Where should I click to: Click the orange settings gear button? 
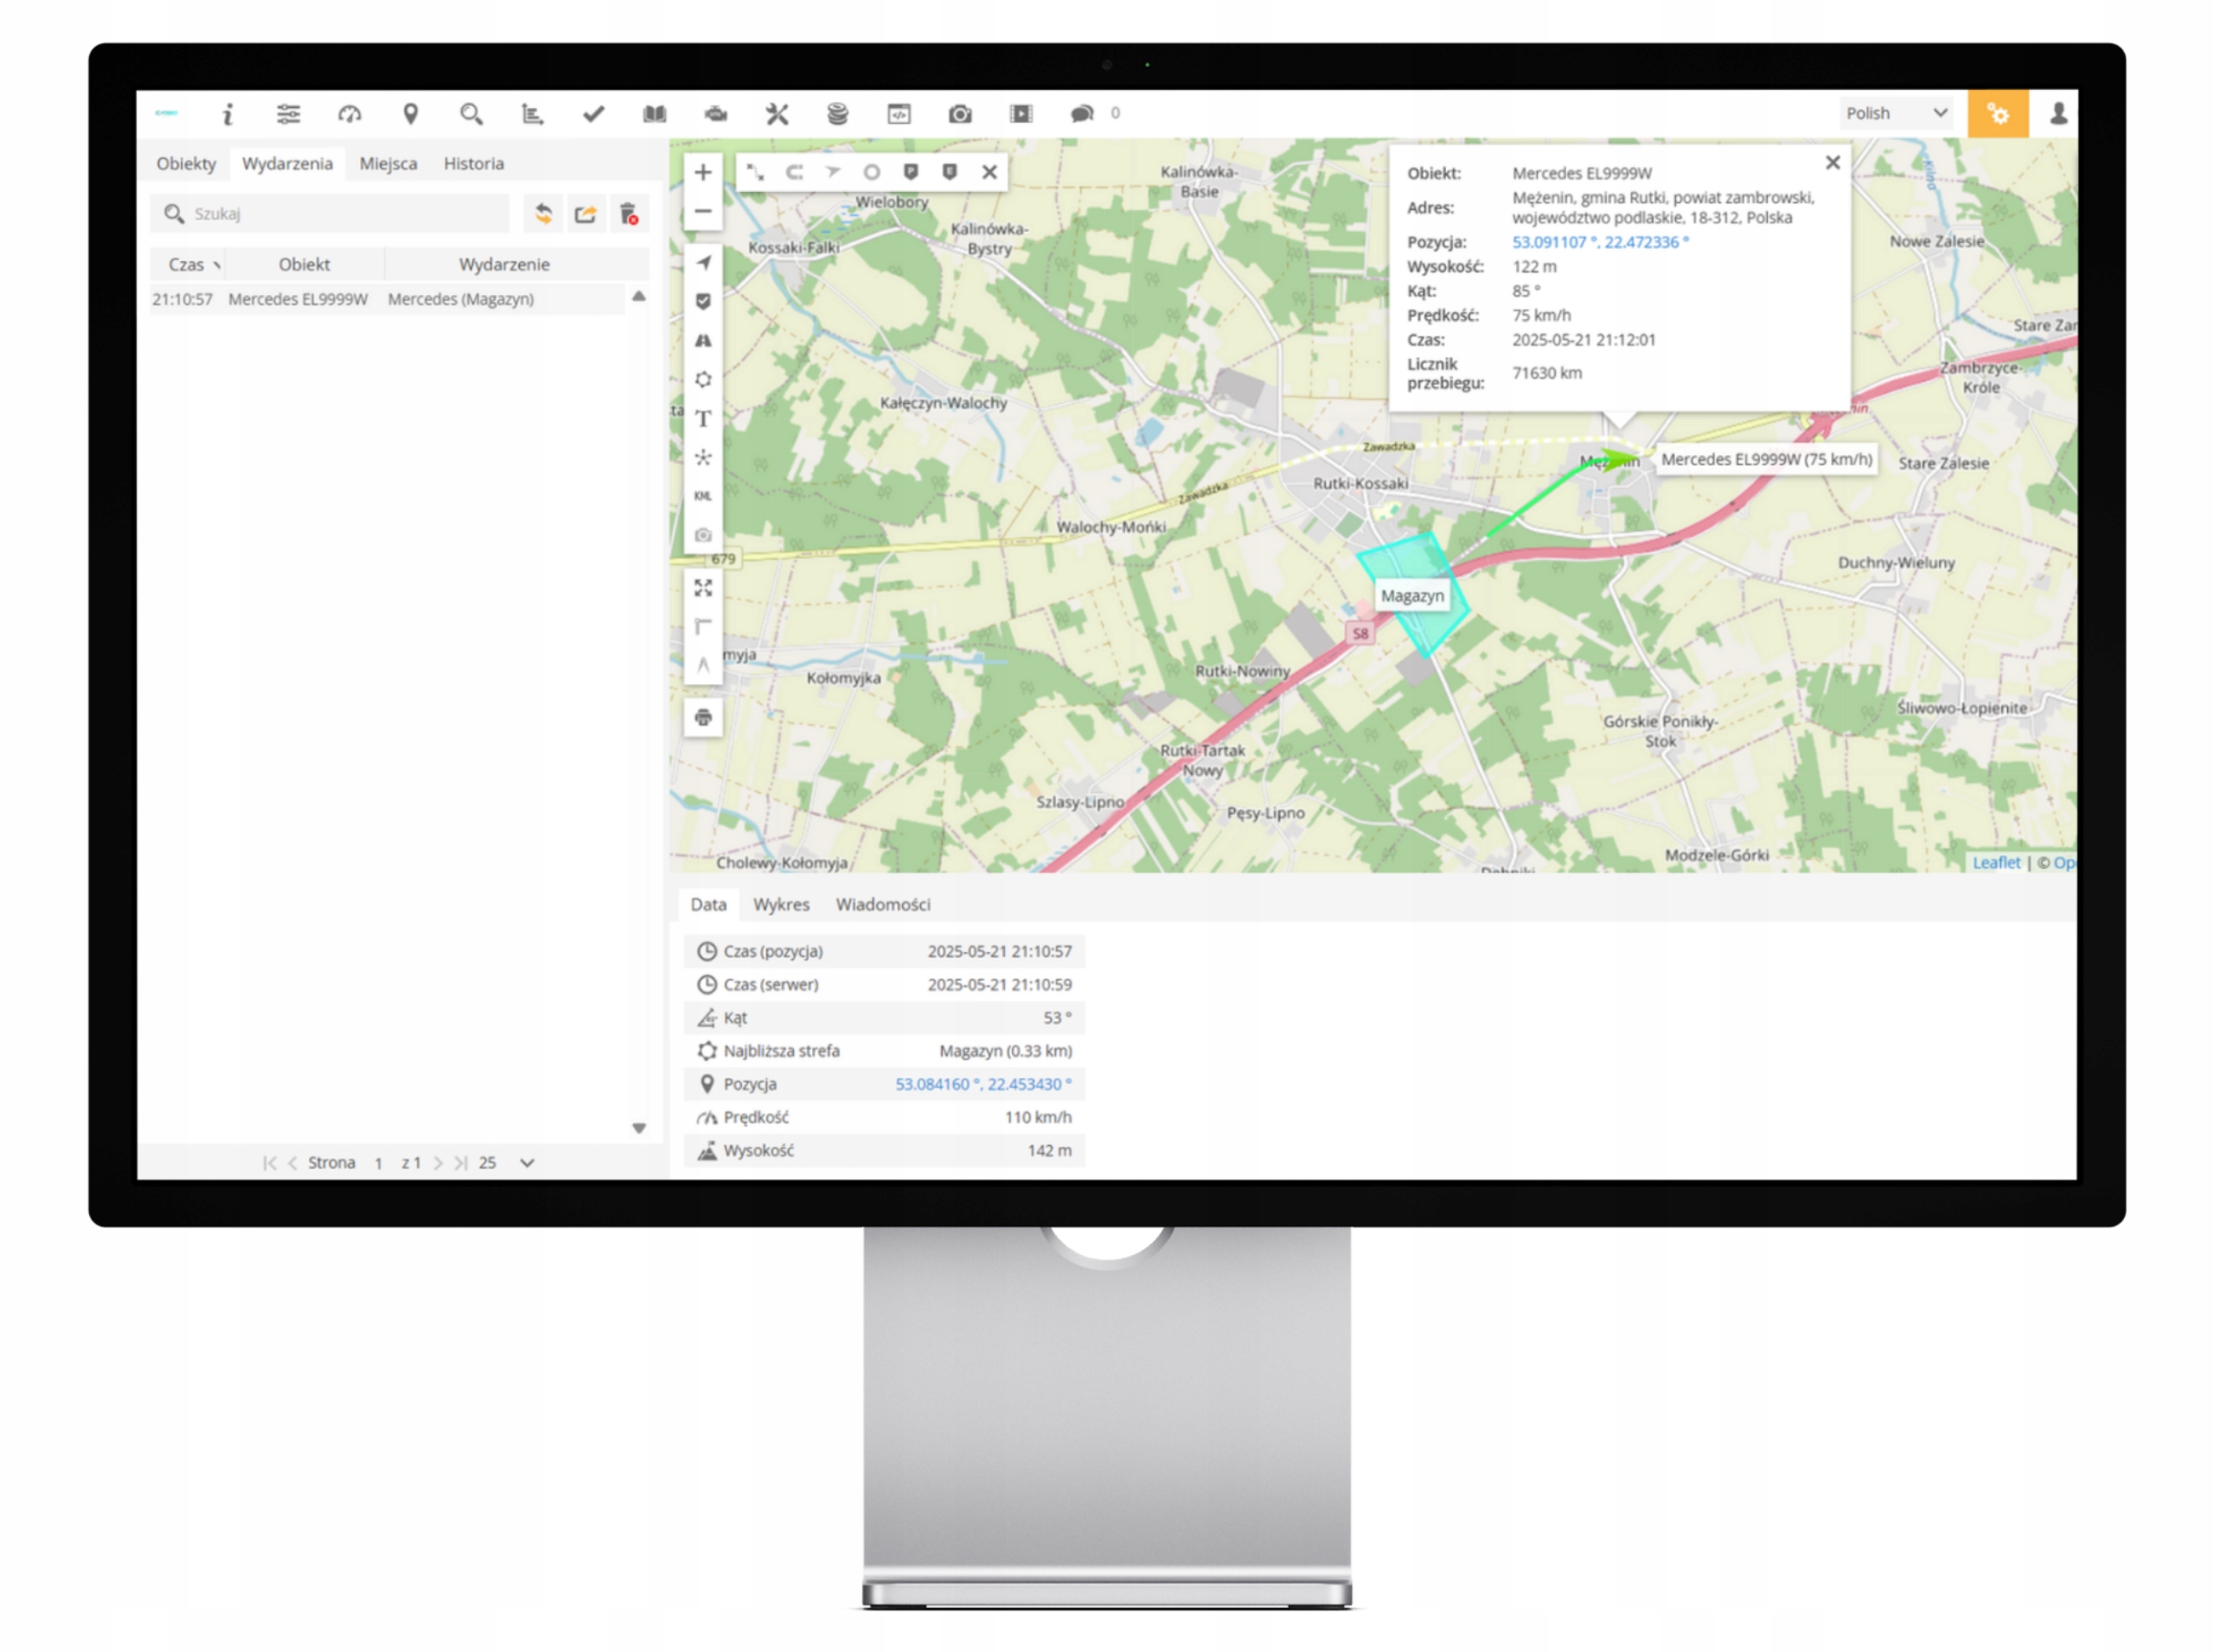coord(1997,114)
